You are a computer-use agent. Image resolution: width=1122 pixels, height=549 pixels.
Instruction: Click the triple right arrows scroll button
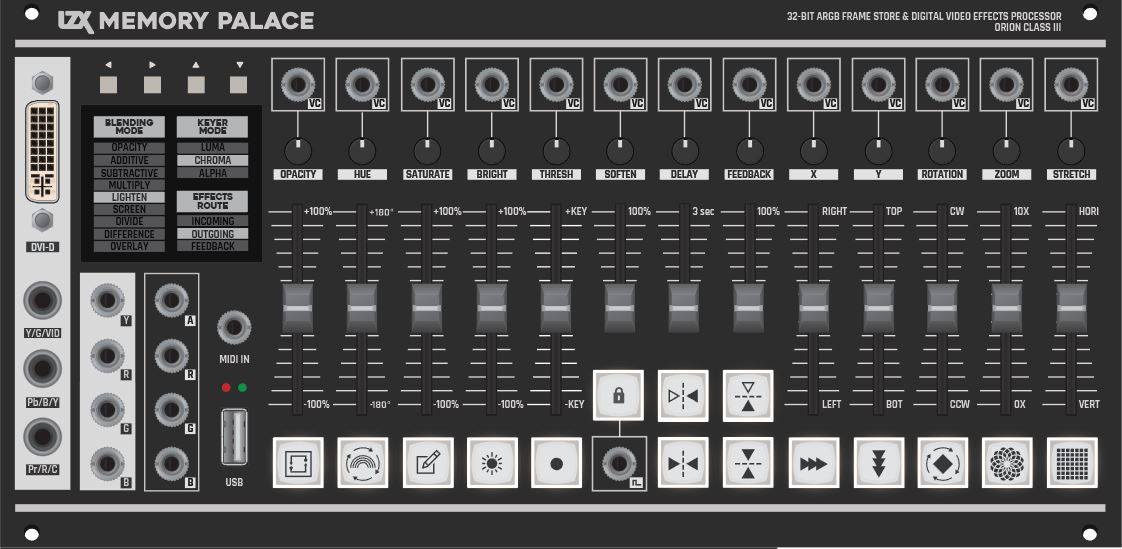point(814,463)
